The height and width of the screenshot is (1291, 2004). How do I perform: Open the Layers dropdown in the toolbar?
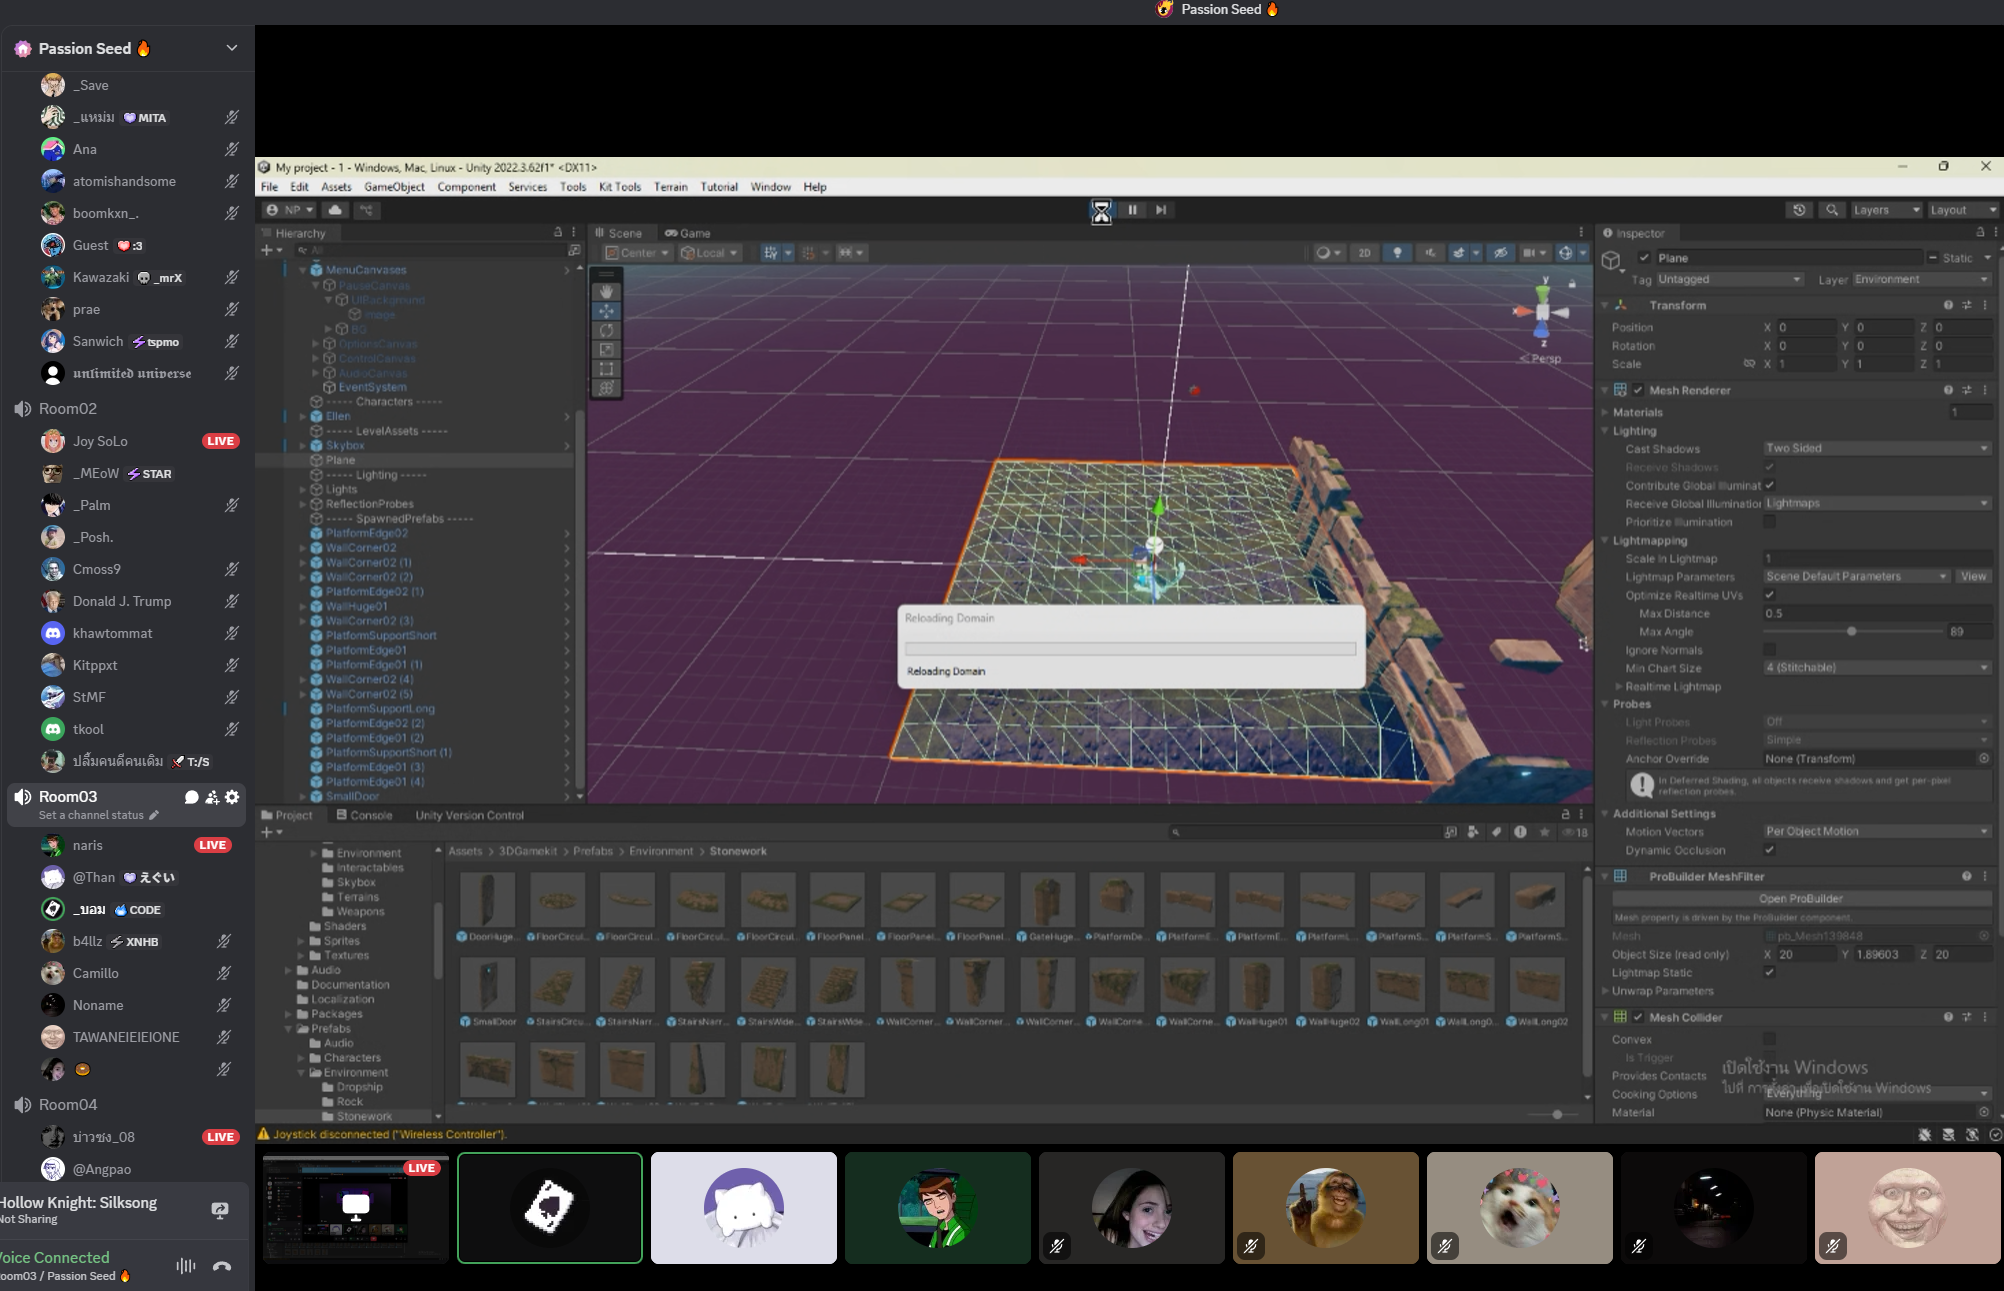click(x=1885, y=210)
